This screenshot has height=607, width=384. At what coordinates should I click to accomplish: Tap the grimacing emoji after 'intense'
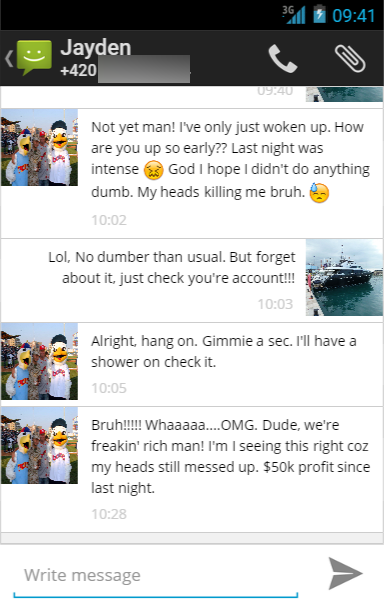coord(153,170)
